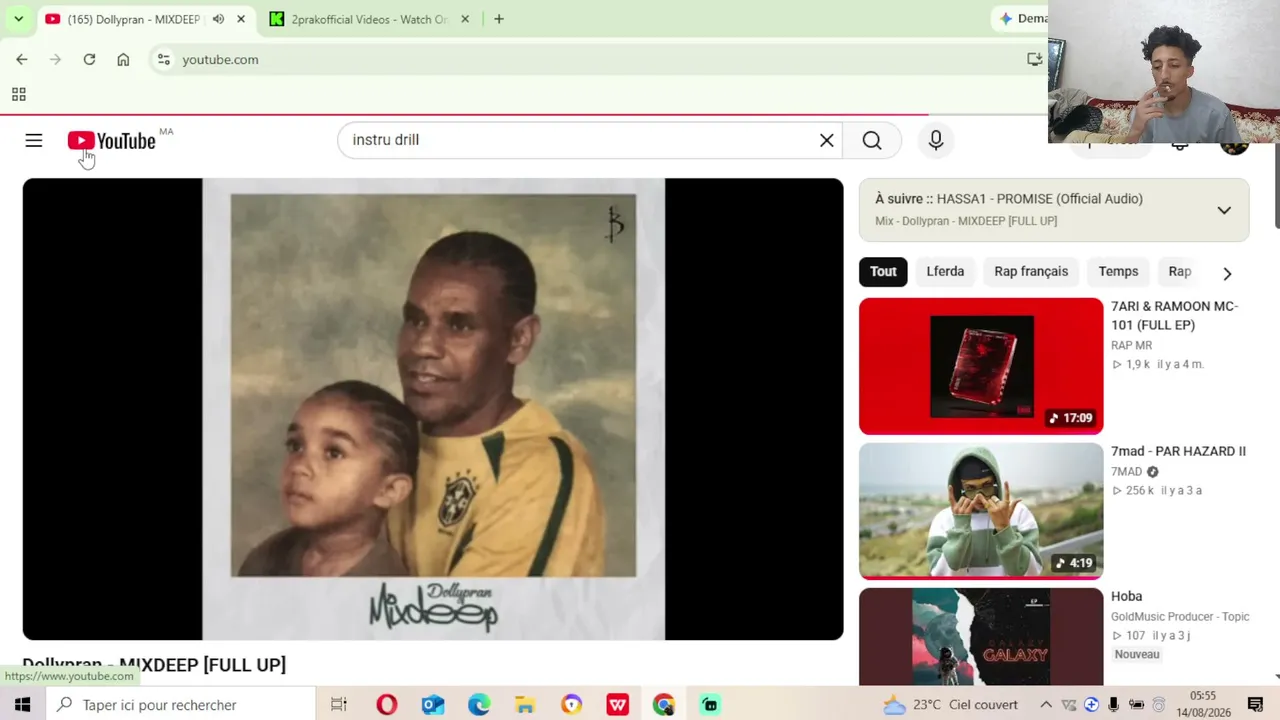Open the 7mad PAR HAZARD II thumbnail
Image resolution: width=1280 pixels, height=720 pixels.
tap(981, 511)
